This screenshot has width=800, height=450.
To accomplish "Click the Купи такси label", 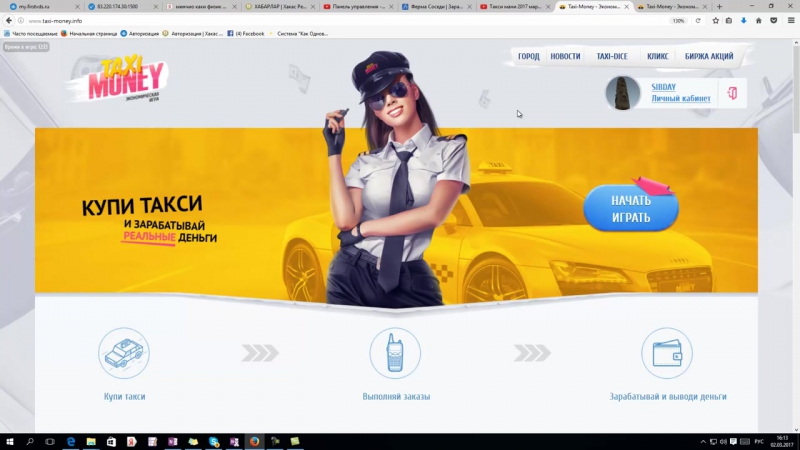I will pyautogui.click(x=124, y=396).
